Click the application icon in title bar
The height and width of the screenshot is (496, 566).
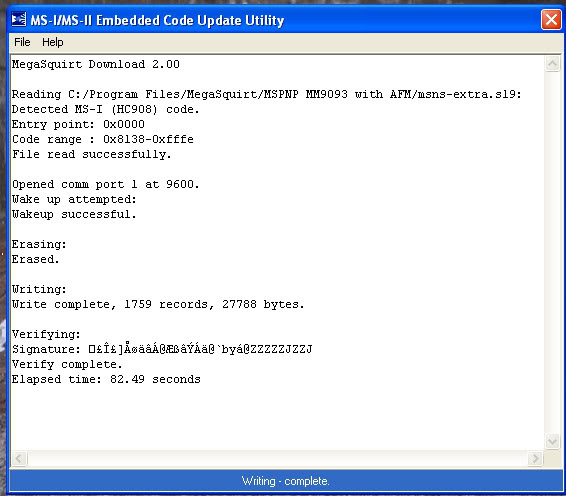click(x=18, y=19)
